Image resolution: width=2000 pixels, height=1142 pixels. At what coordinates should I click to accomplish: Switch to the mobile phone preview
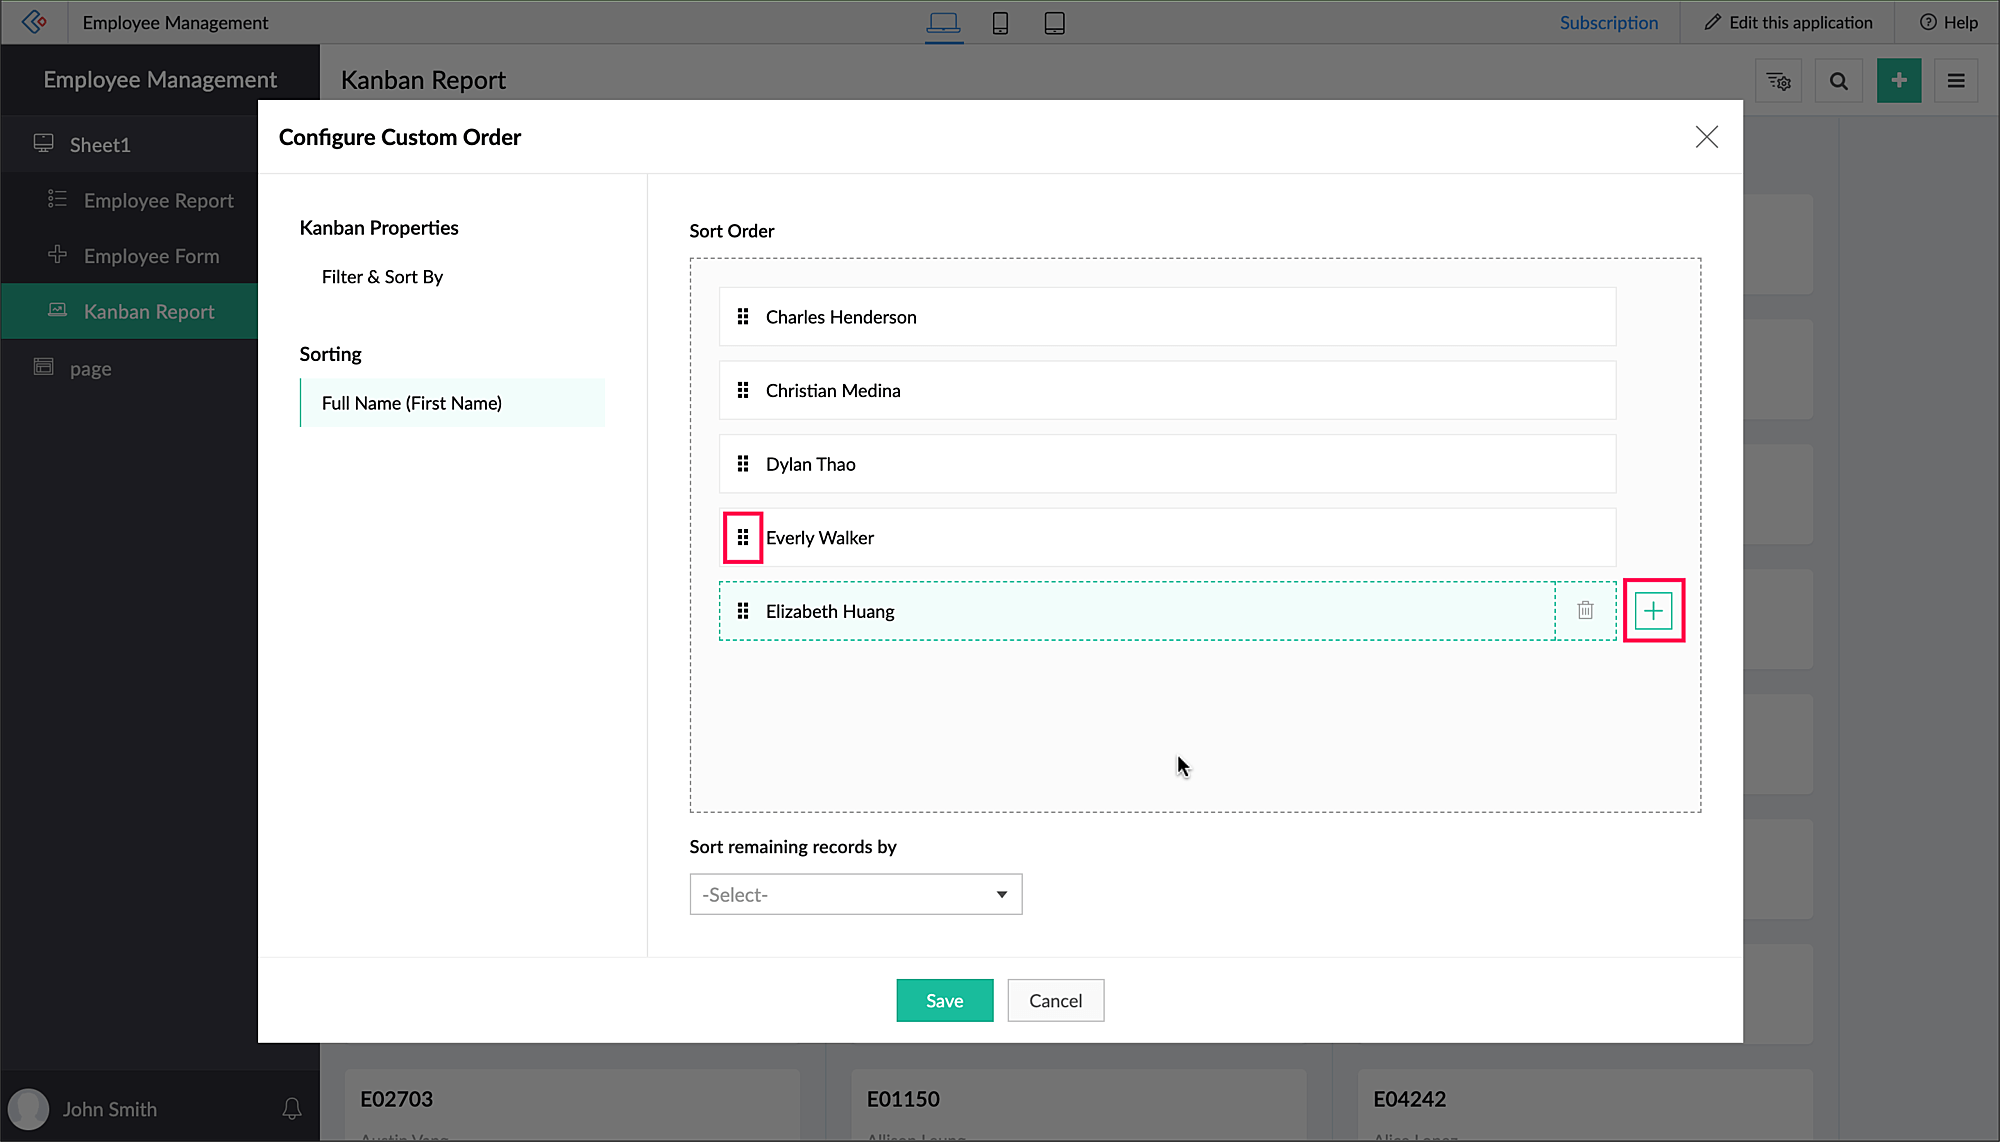(999, 23)
